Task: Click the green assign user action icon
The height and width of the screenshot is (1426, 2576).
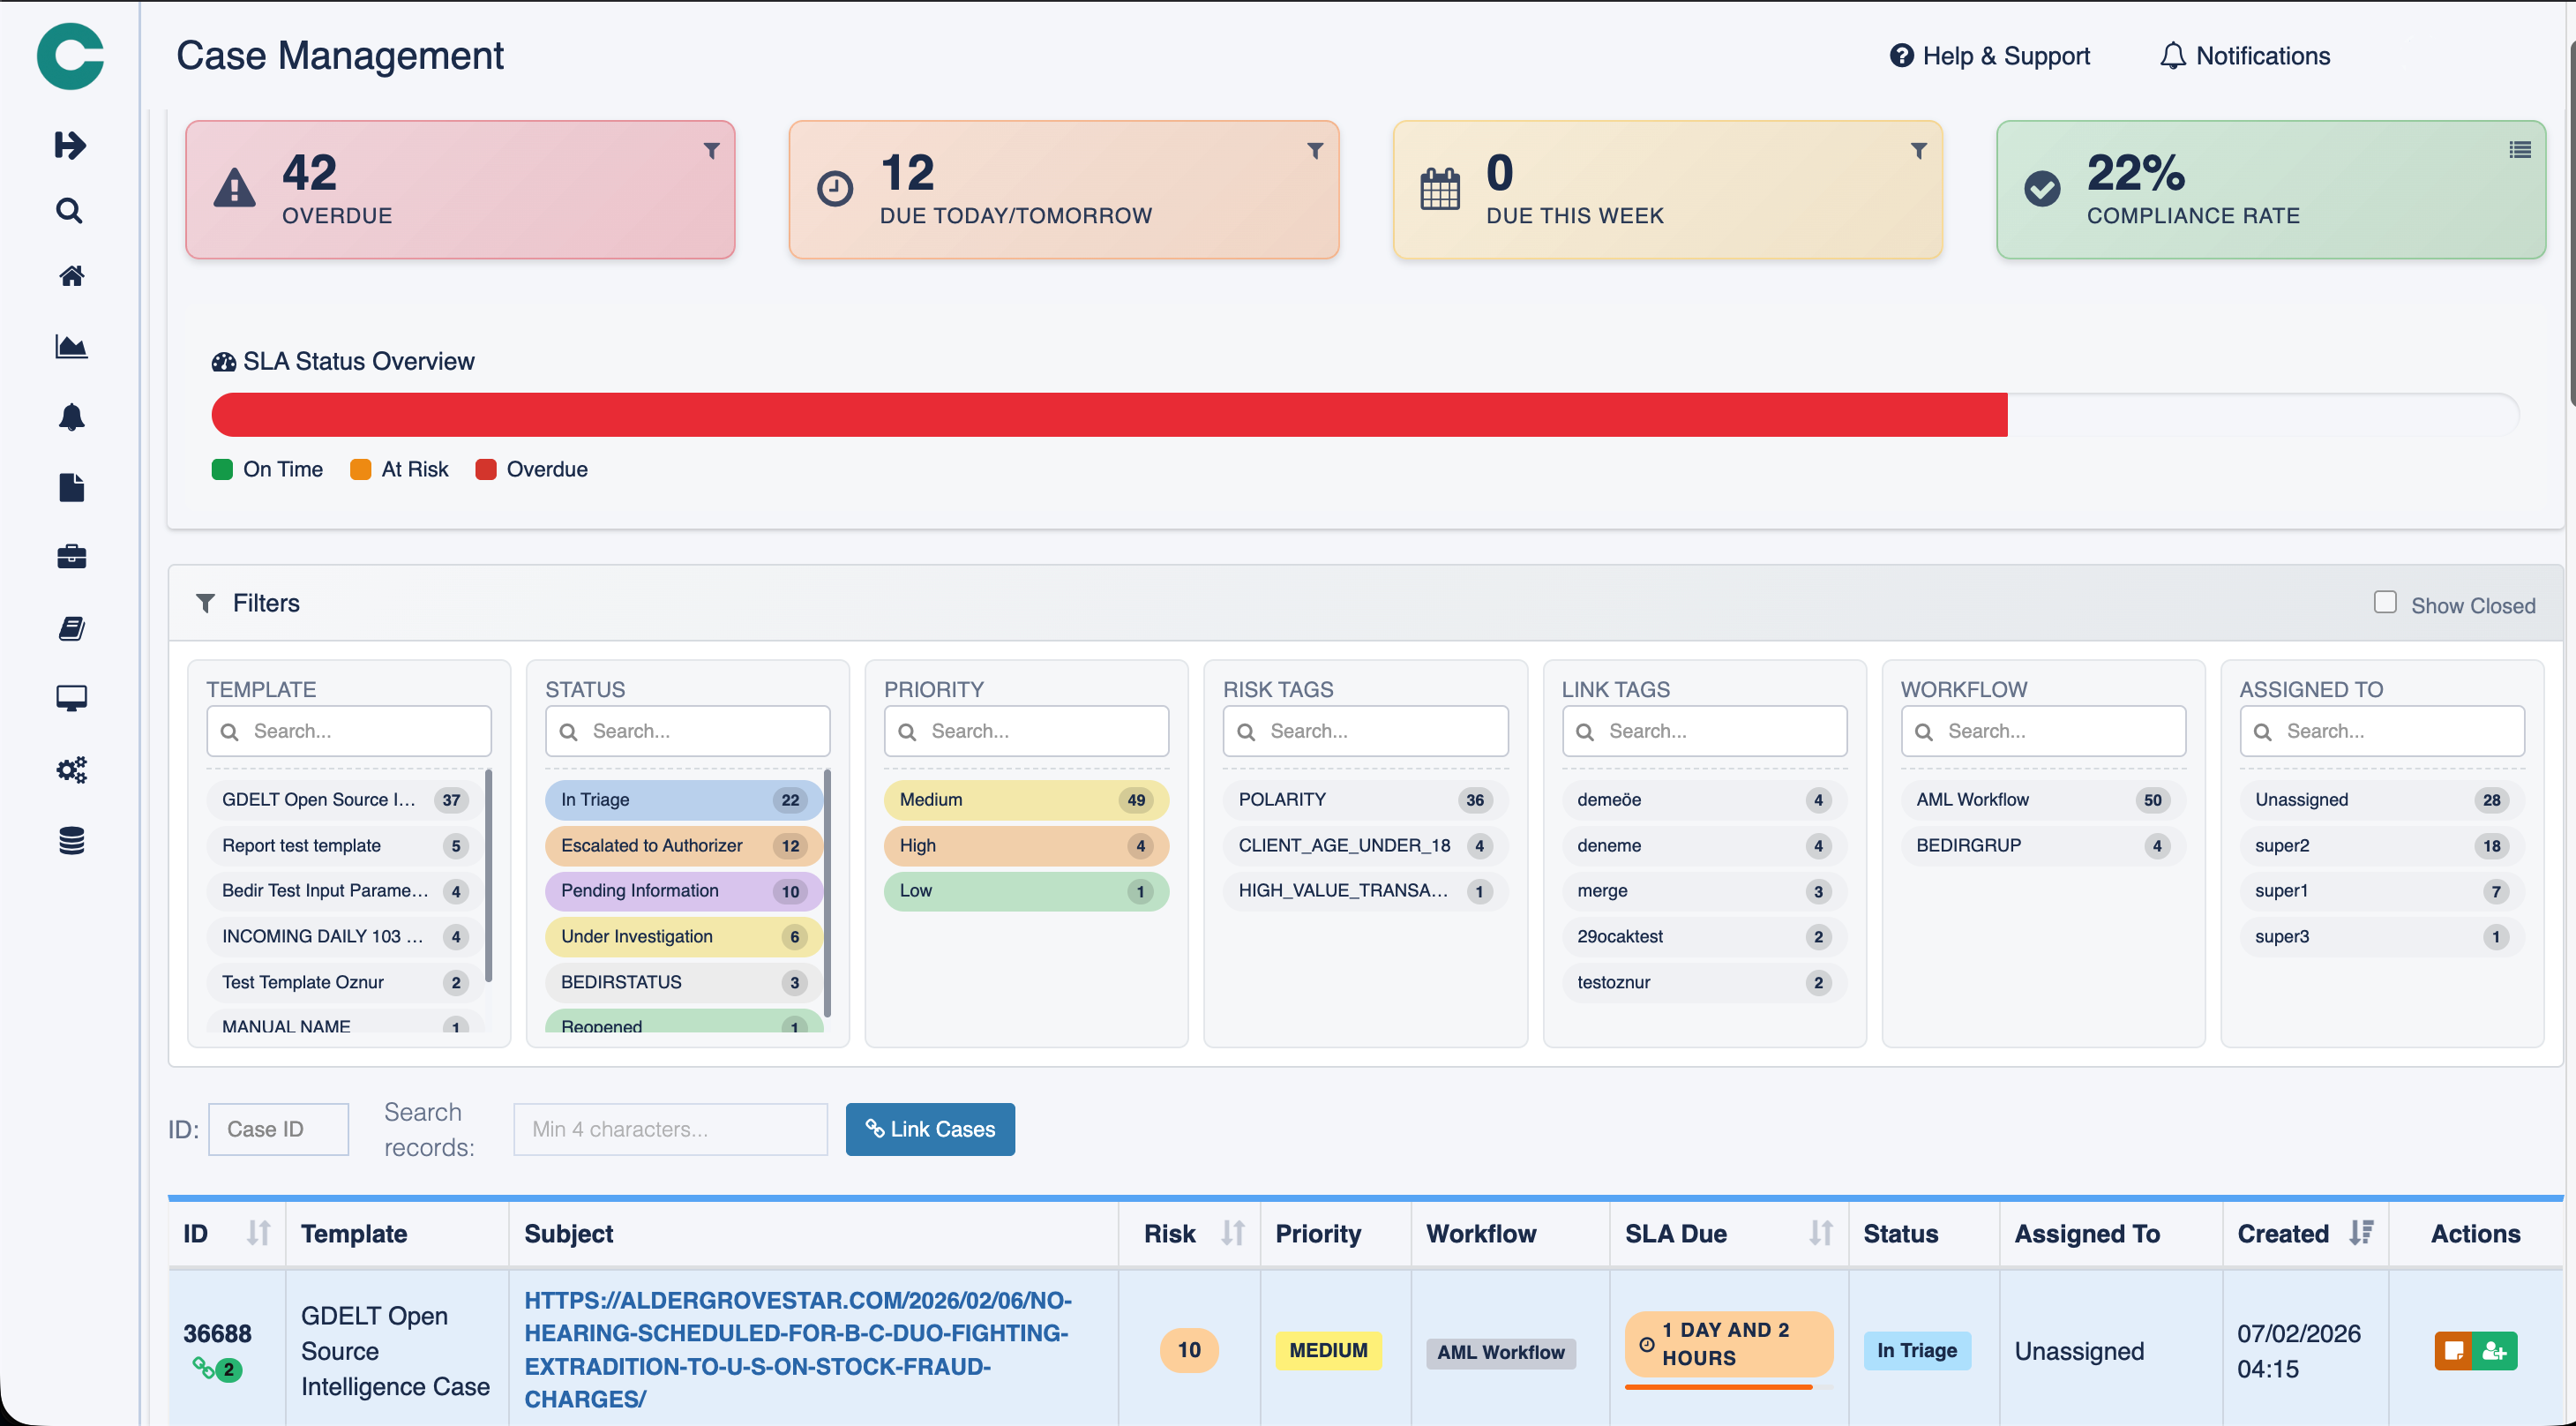Action: [2494, 1351]
